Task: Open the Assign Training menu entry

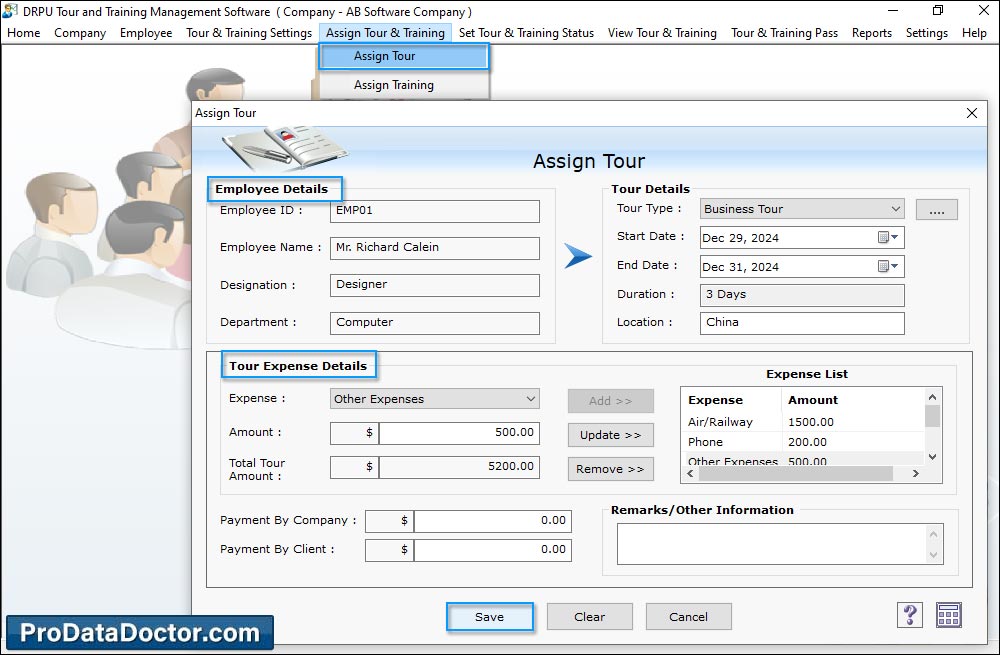Action: click(394, 85)
